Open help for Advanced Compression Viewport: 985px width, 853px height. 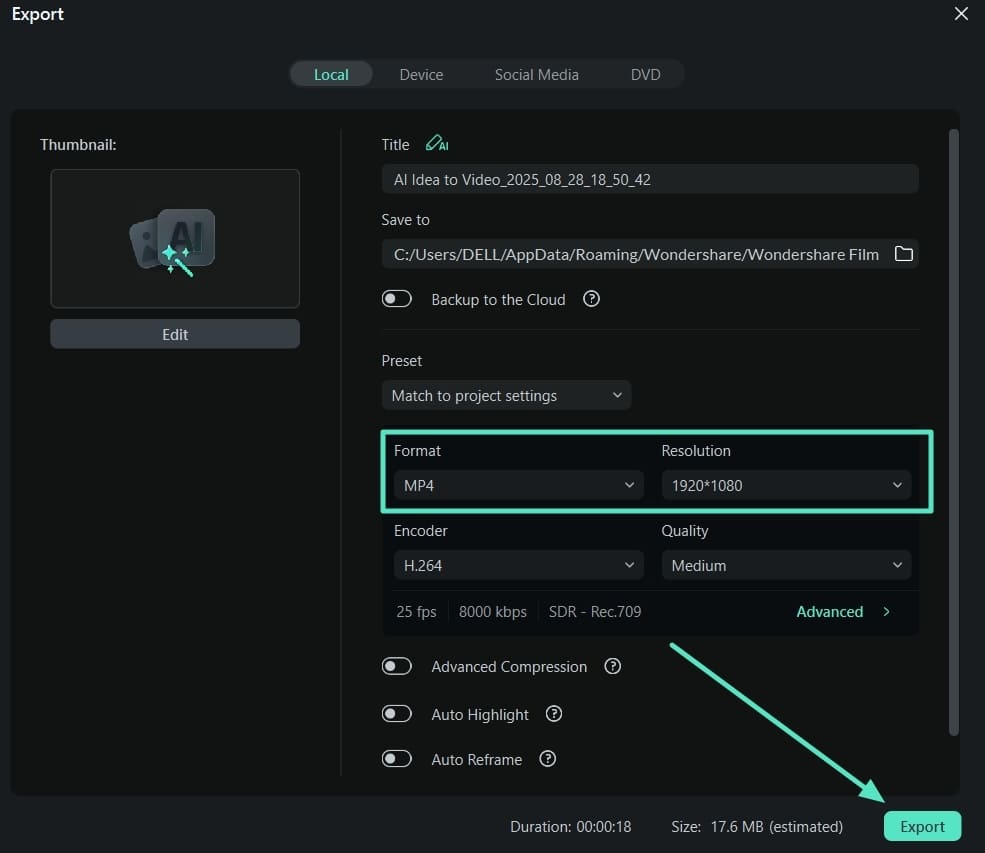(x=612, y=666)
